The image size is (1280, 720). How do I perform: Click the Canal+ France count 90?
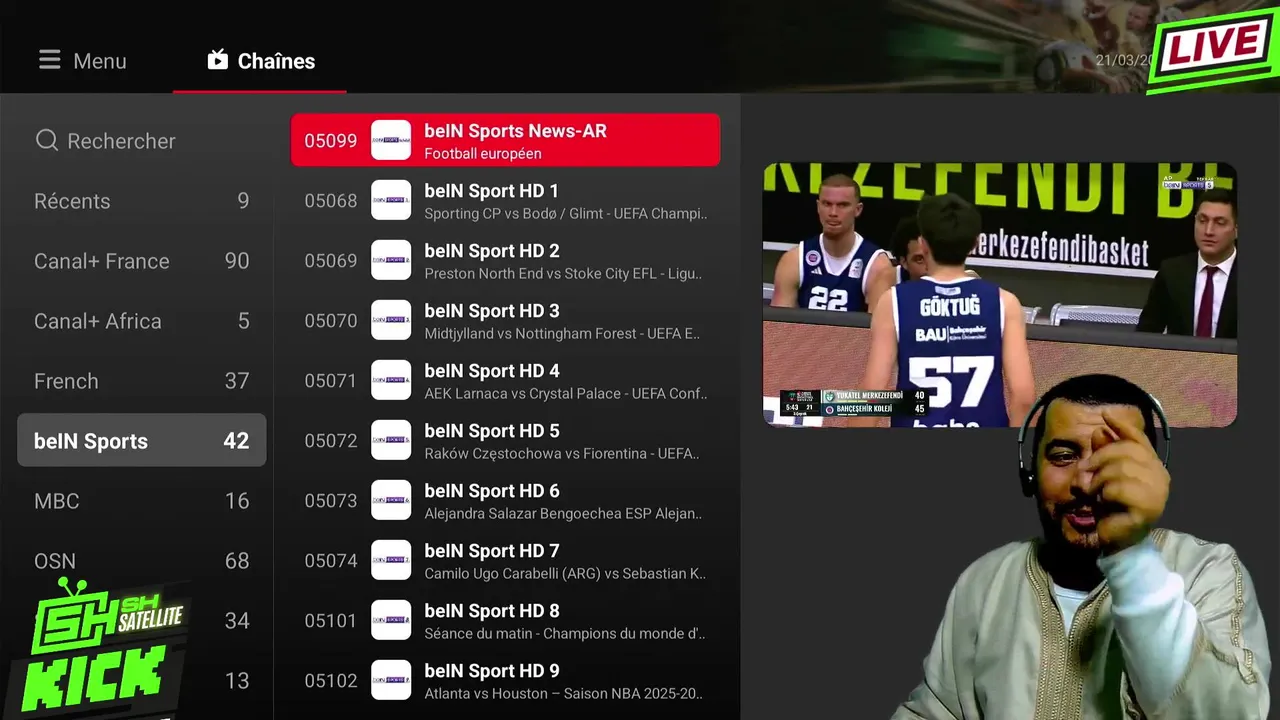(237, 261)
